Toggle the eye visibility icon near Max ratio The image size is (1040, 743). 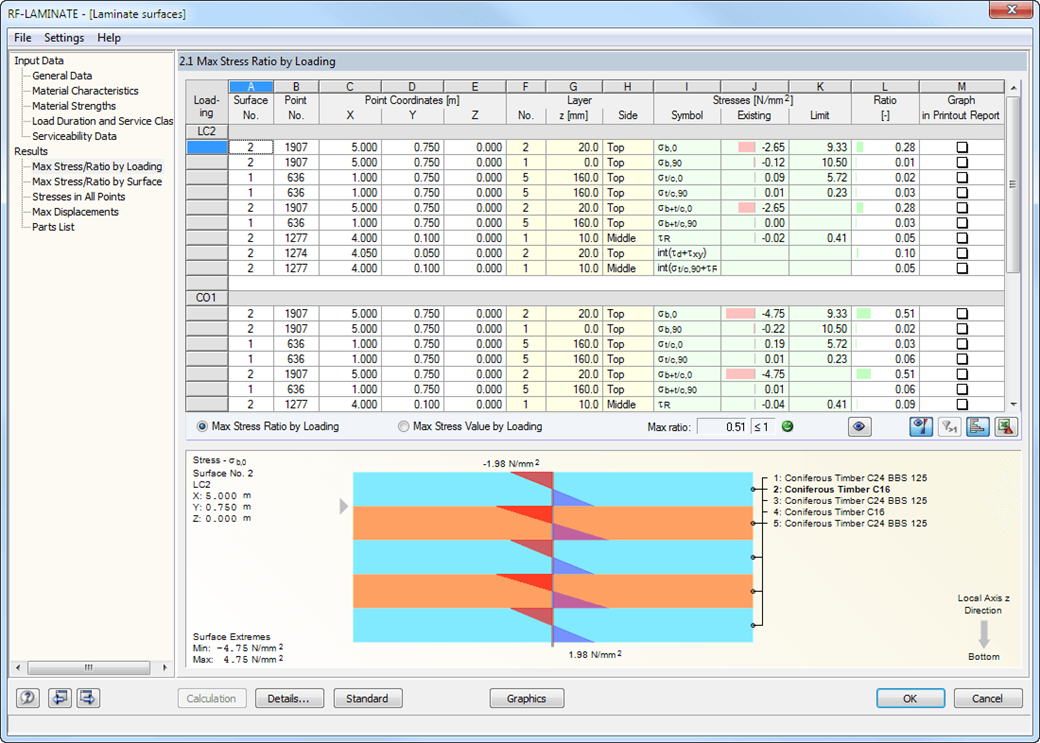858,427
